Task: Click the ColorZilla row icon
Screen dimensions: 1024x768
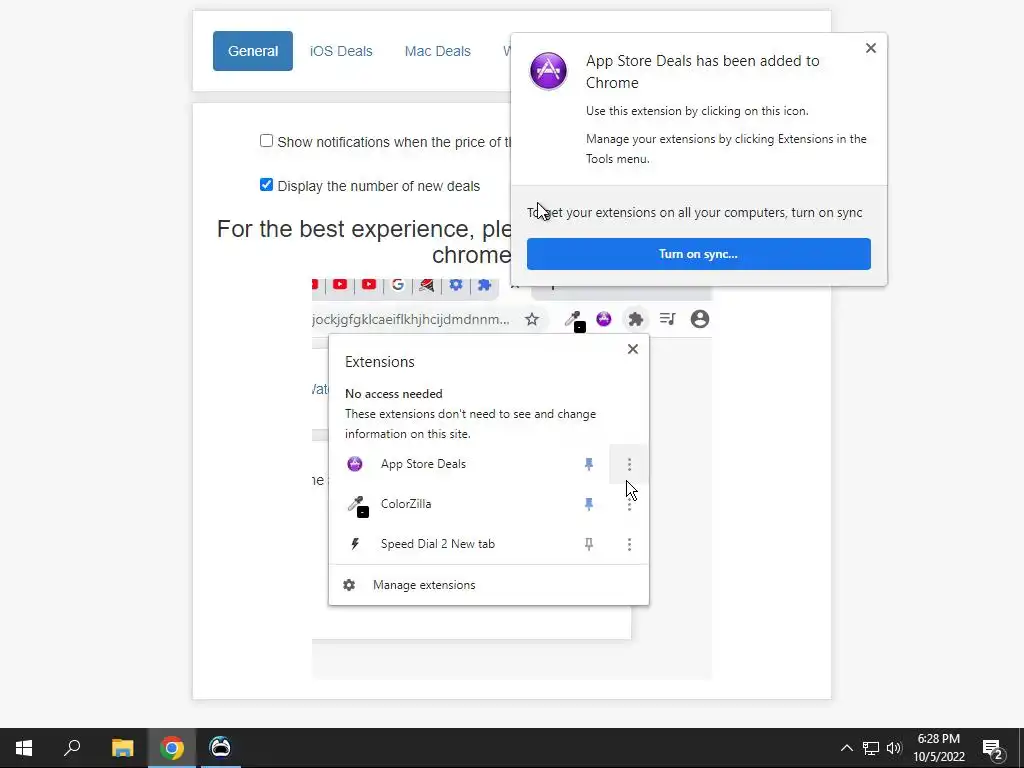Action: (358, 506)
